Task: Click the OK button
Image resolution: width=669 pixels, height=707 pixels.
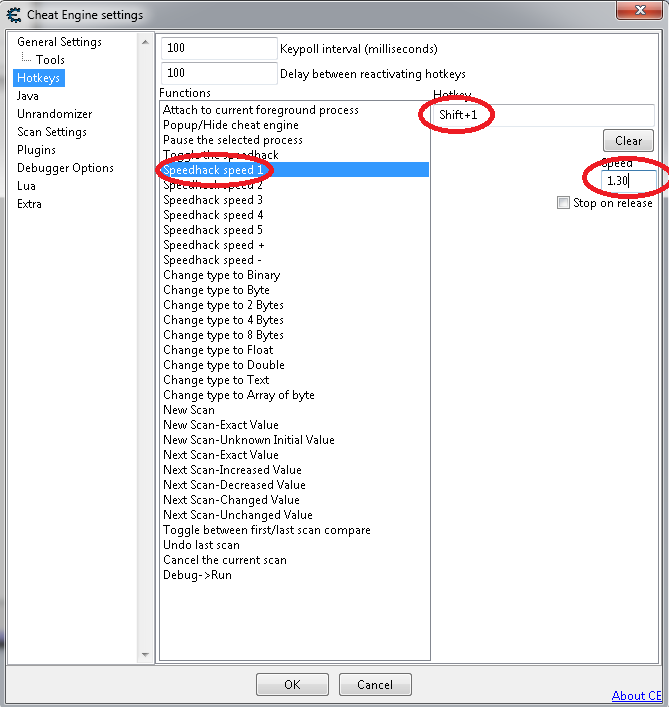Action: click(x=292, y=684)
